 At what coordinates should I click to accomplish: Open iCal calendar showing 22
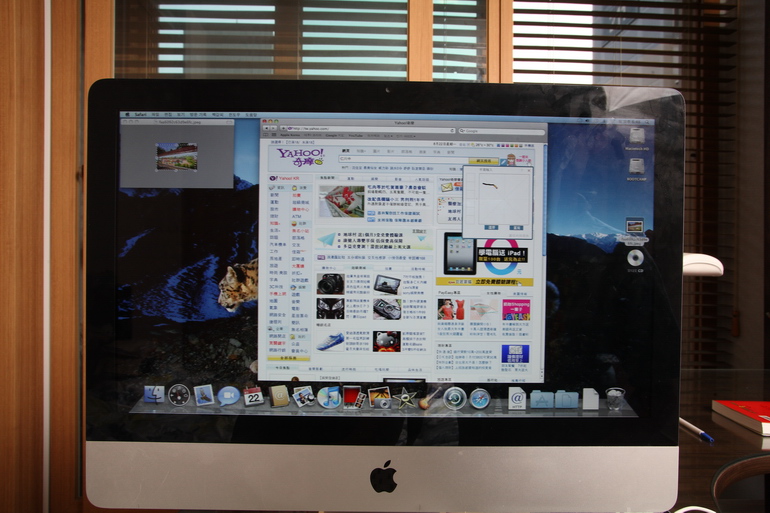(x=253, y=396)
